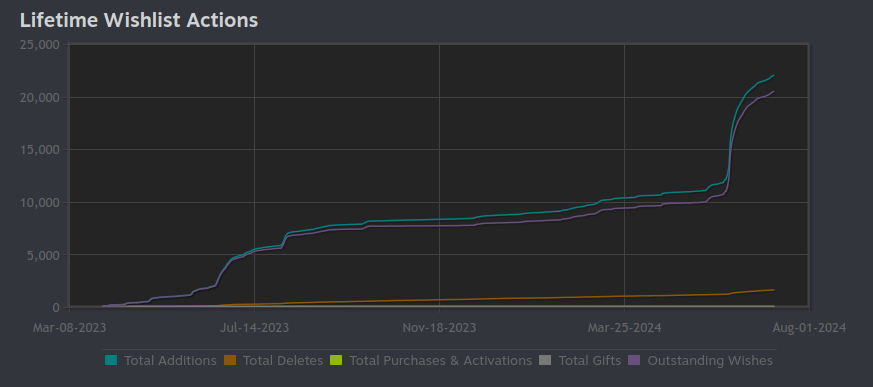The height and width of the screenshot is (387, 873).
Task: Click the 0 y-axis label
Action: [56, 307]
